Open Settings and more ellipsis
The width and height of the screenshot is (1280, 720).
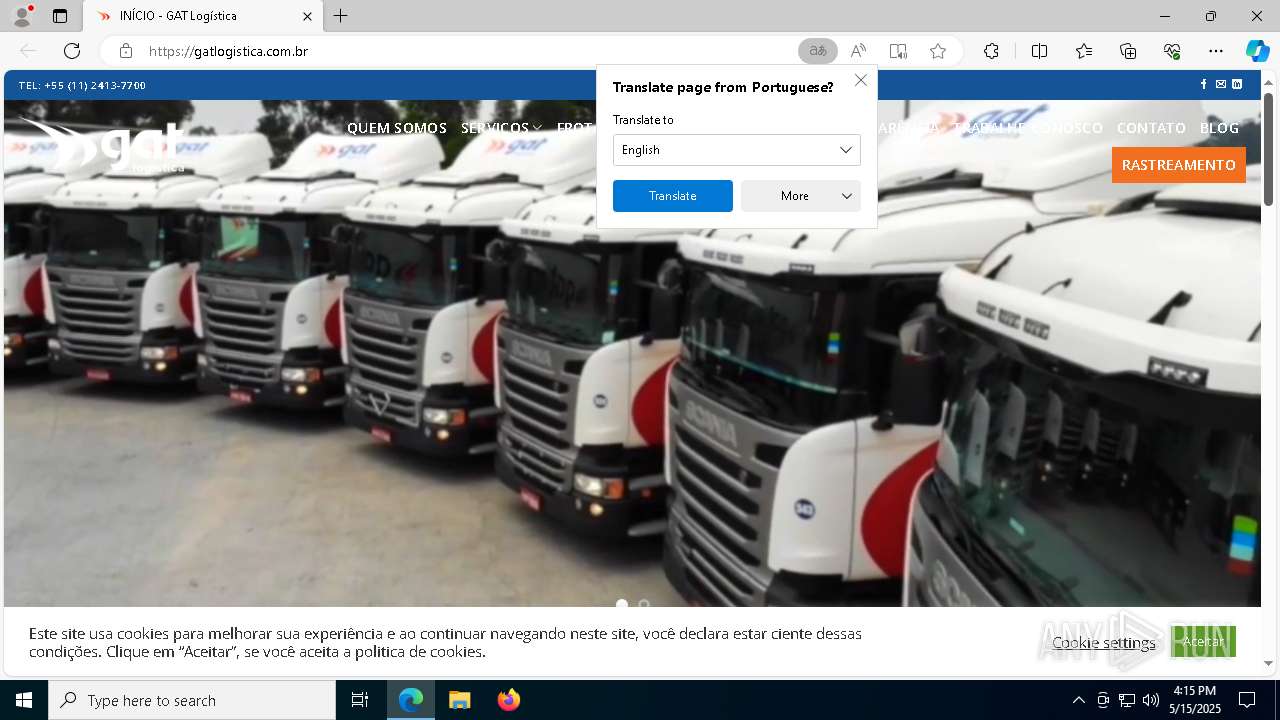point(1216,51)
